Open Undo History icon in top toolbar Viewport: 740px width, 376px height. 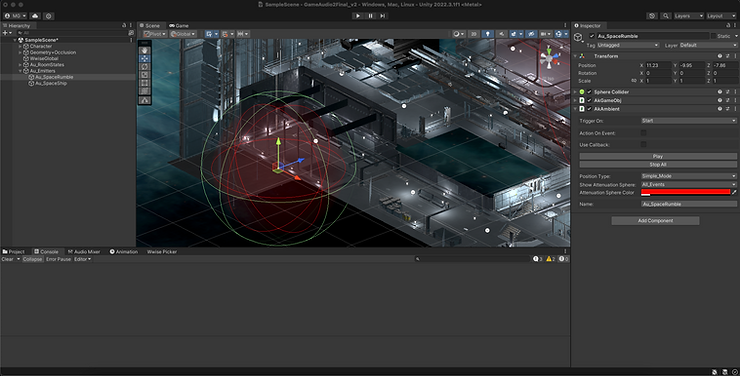click(652, 16)
